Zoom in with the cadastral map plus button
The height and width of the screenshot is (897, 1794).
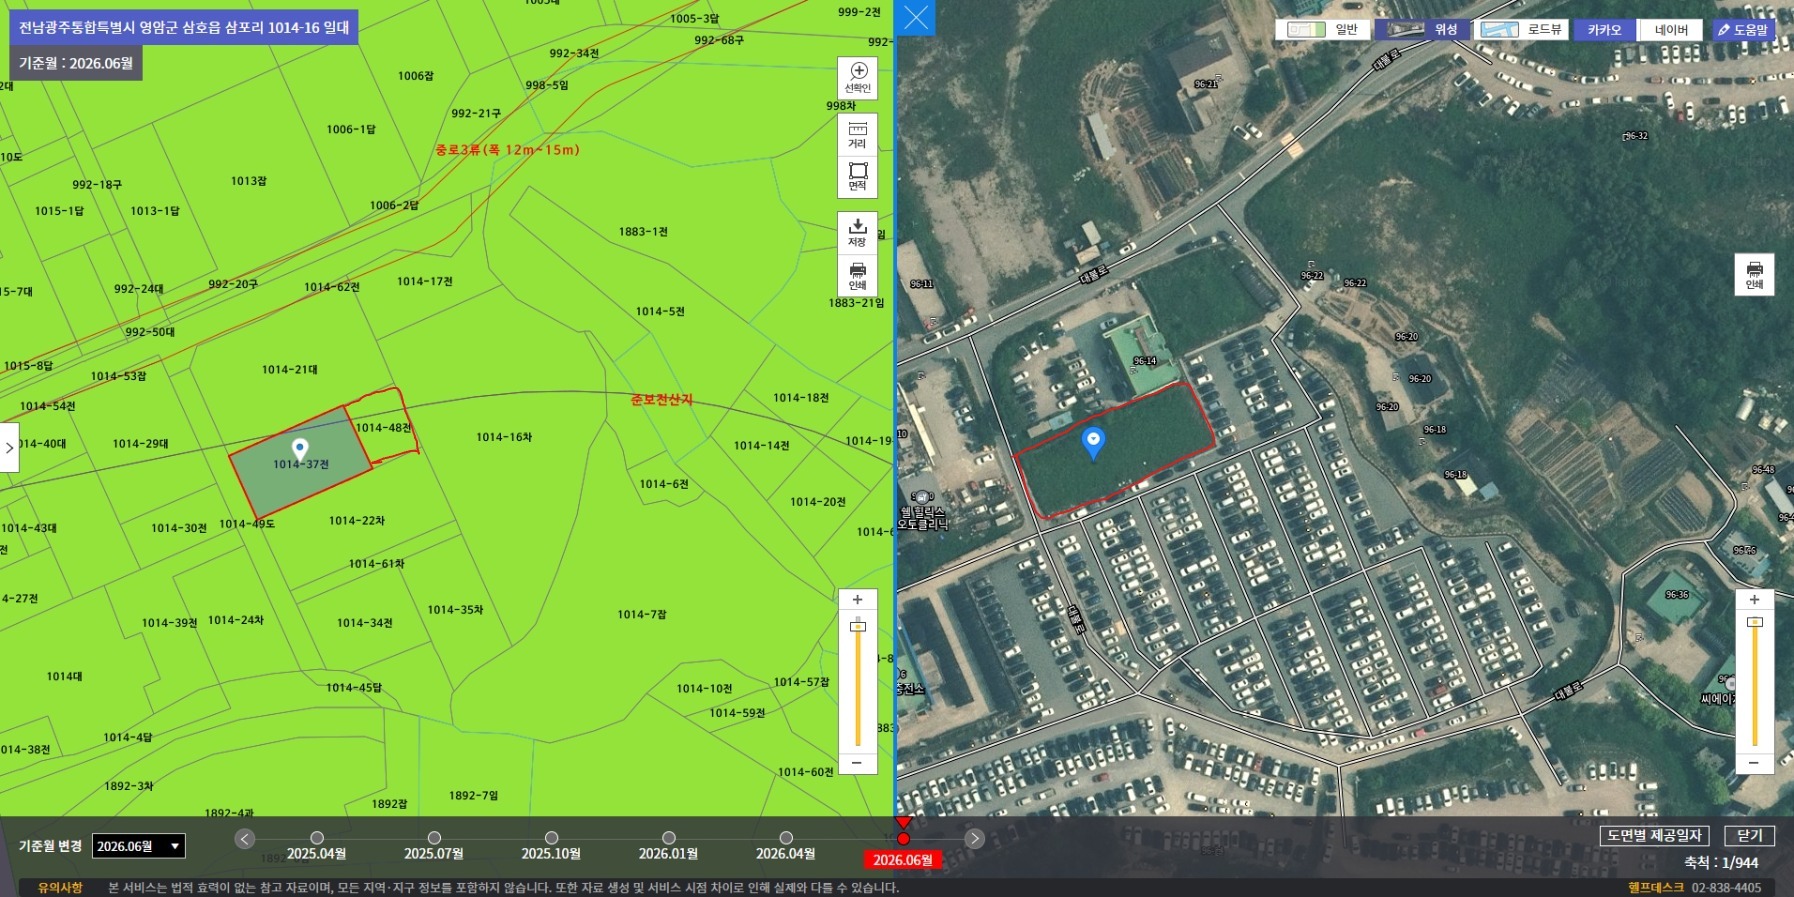pos(857,600)
